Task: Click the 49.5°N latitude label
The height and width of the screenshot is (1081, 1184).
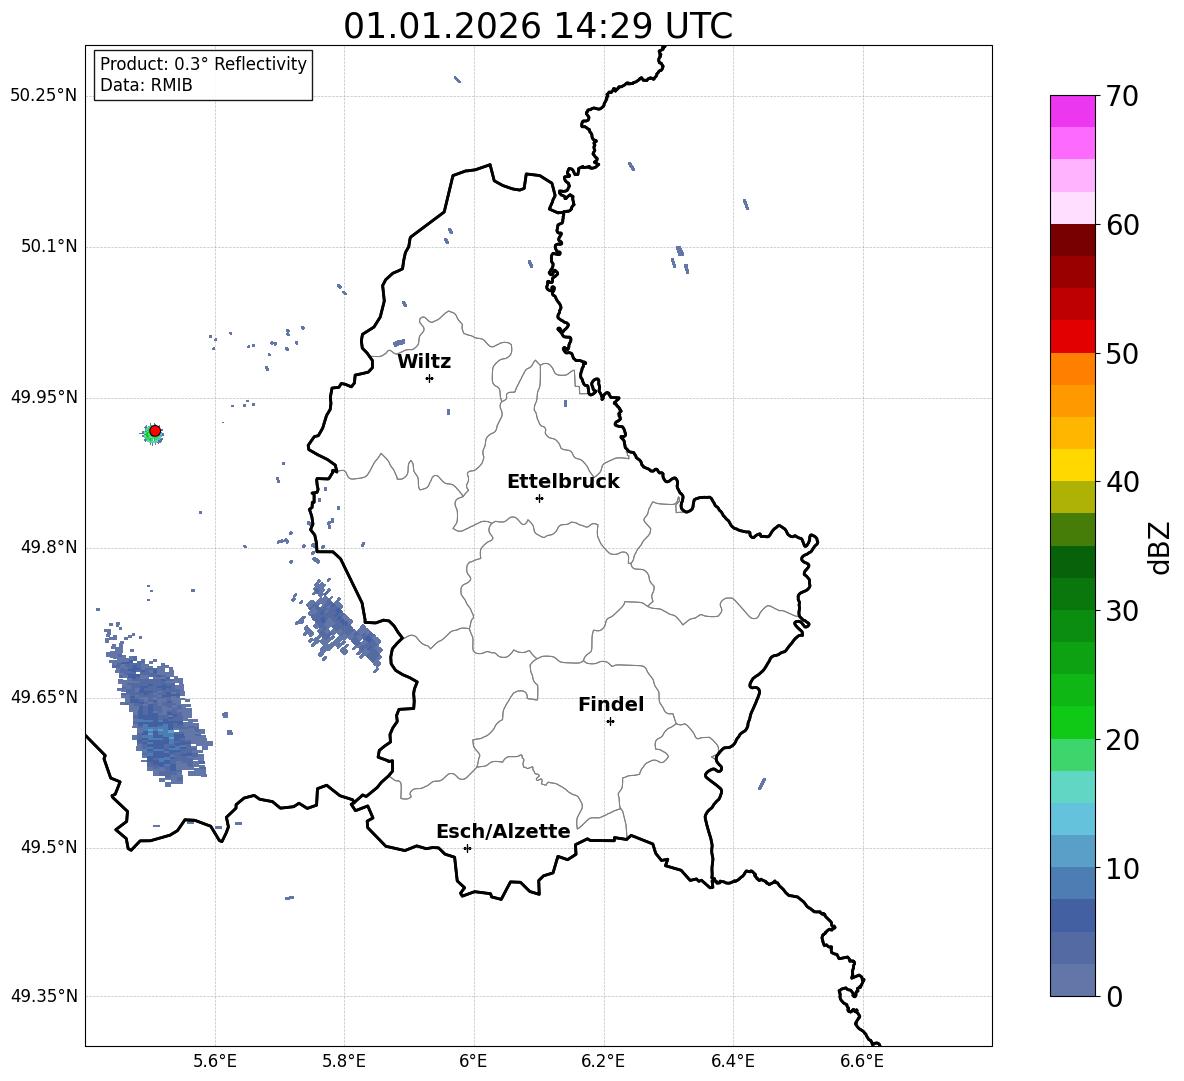Action: 48,847
